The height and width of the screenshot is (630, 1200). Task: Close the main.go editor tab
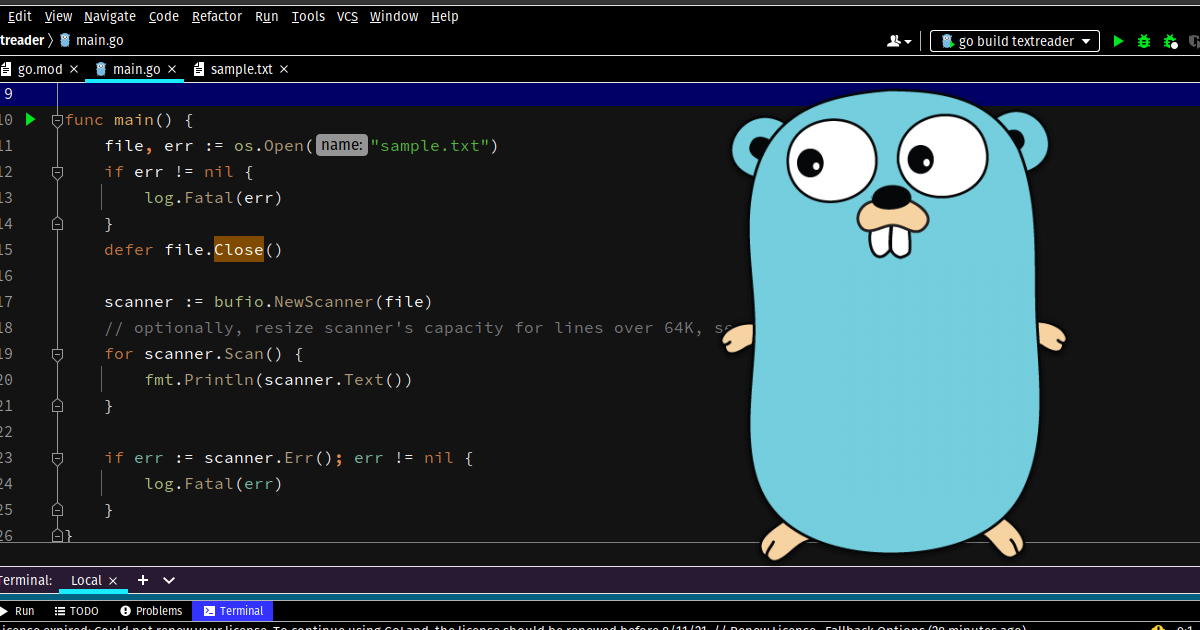pos(173,69)
